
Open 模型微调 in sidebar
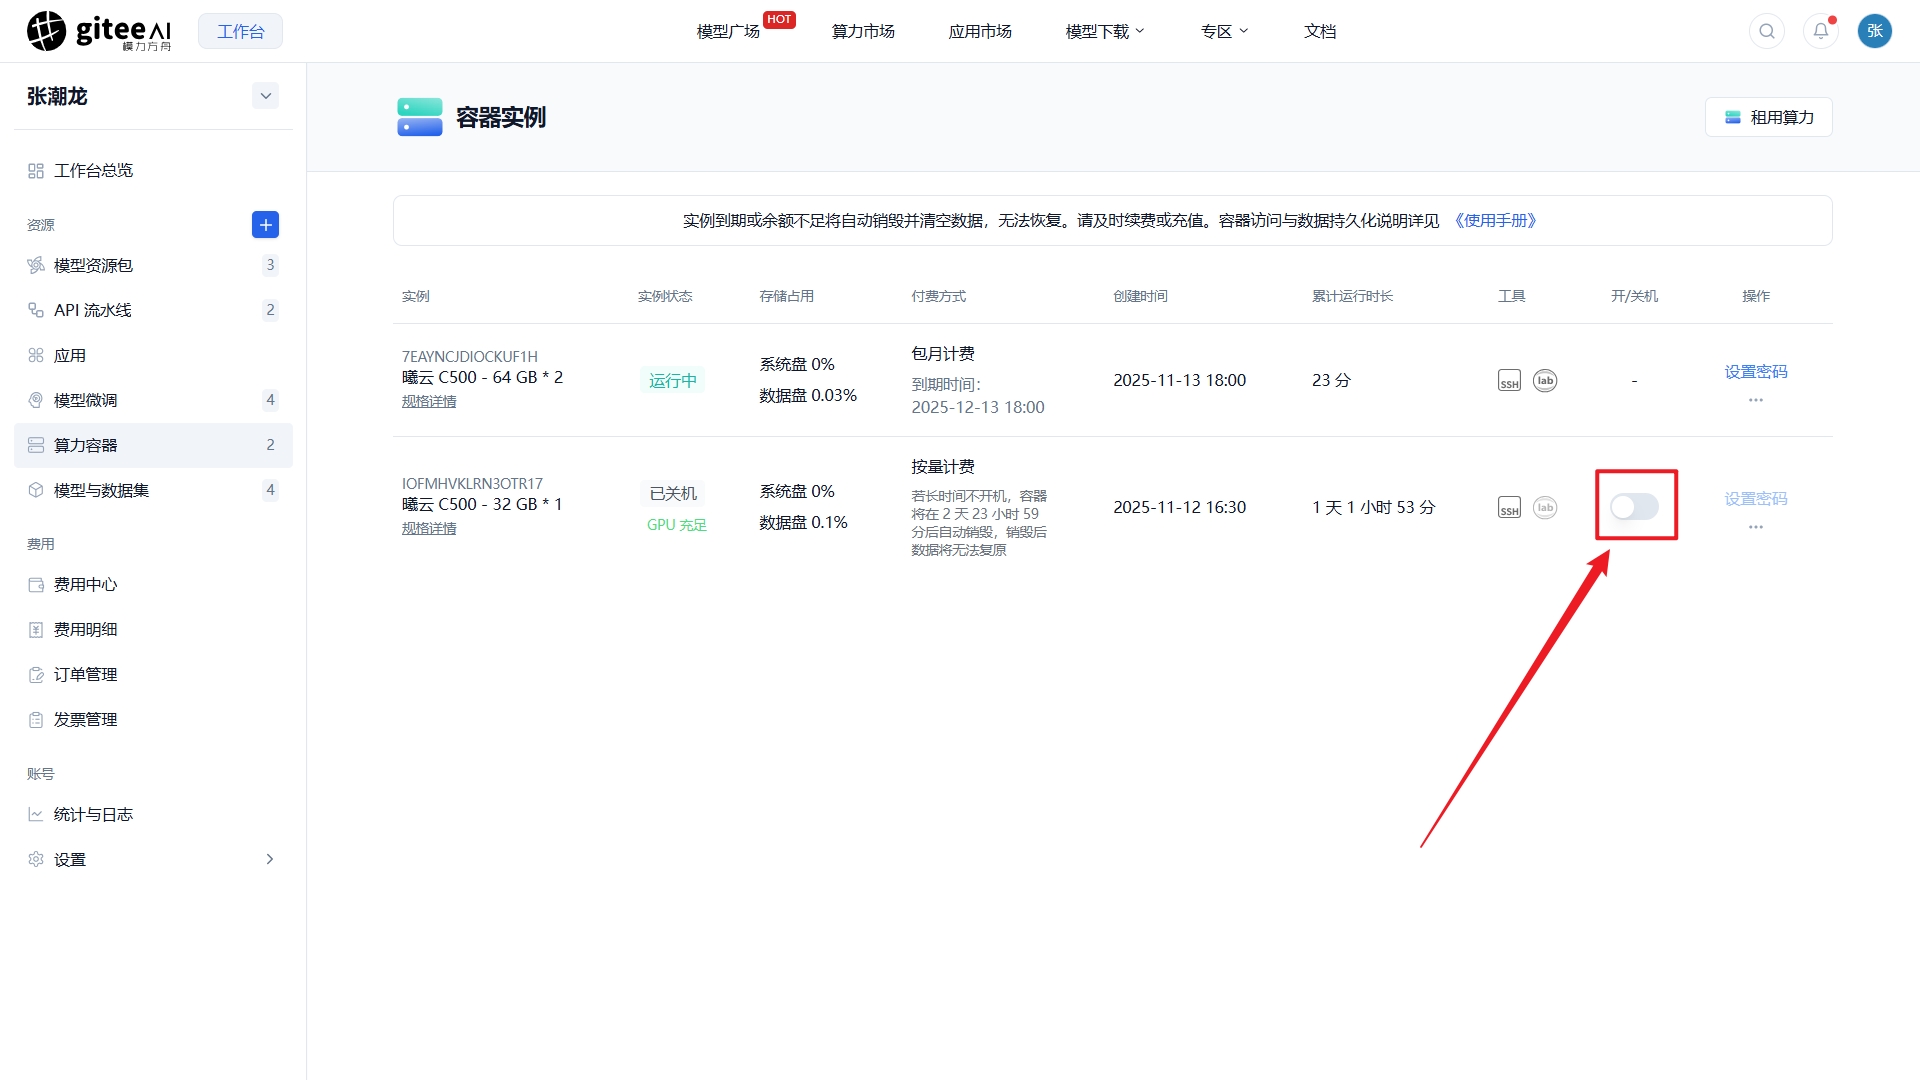[x=153, y=401]
